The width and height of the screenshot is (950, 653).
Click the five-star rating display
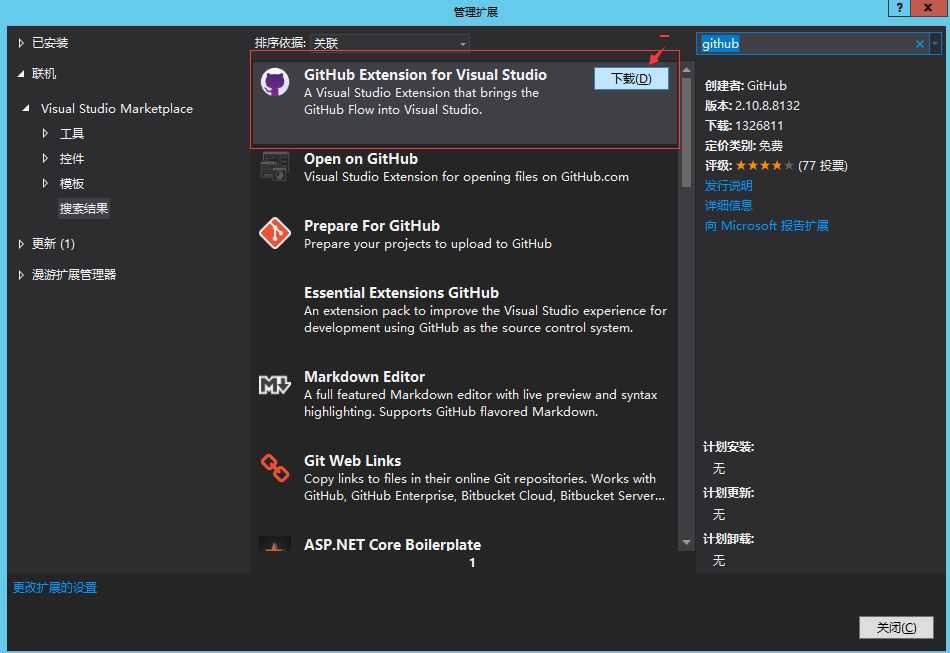[764, 165]
